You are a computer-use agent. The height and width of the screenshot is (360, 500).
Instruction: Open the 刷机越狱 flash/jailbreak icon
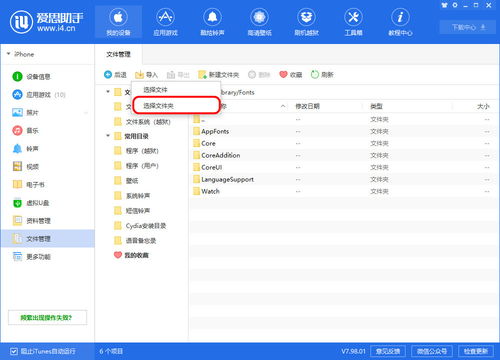pos(306,22)
